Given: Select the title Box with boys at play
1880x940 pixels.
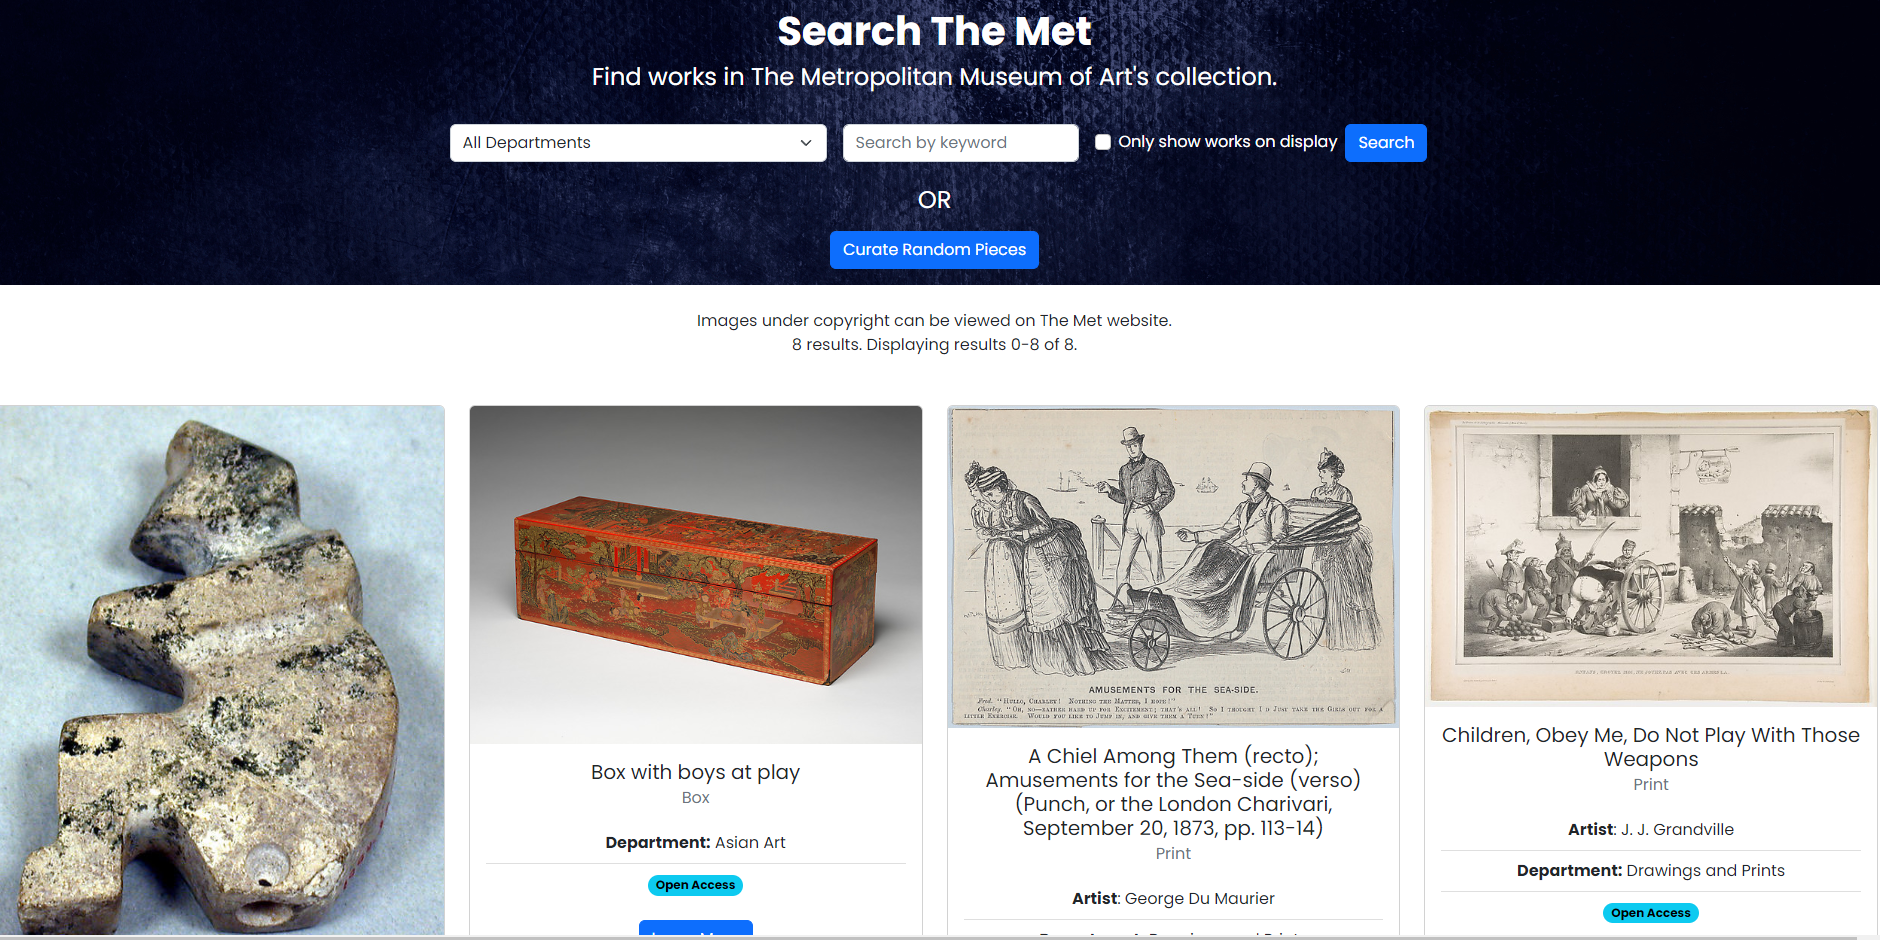Looking at the screenshot, I should click(695, 771).
